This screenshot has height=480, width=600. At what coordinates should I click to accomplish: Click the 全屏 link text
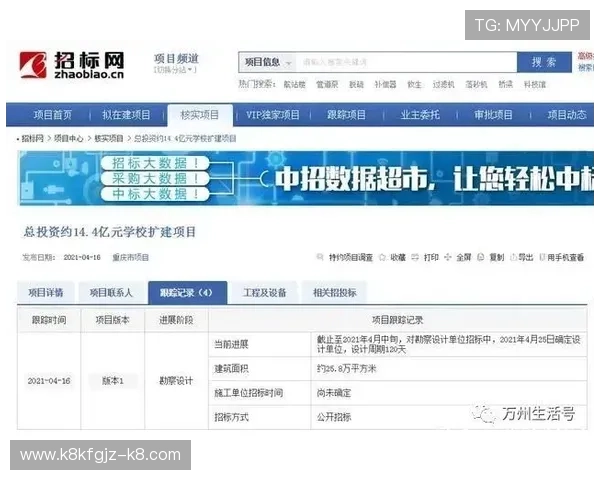(464, 258)
